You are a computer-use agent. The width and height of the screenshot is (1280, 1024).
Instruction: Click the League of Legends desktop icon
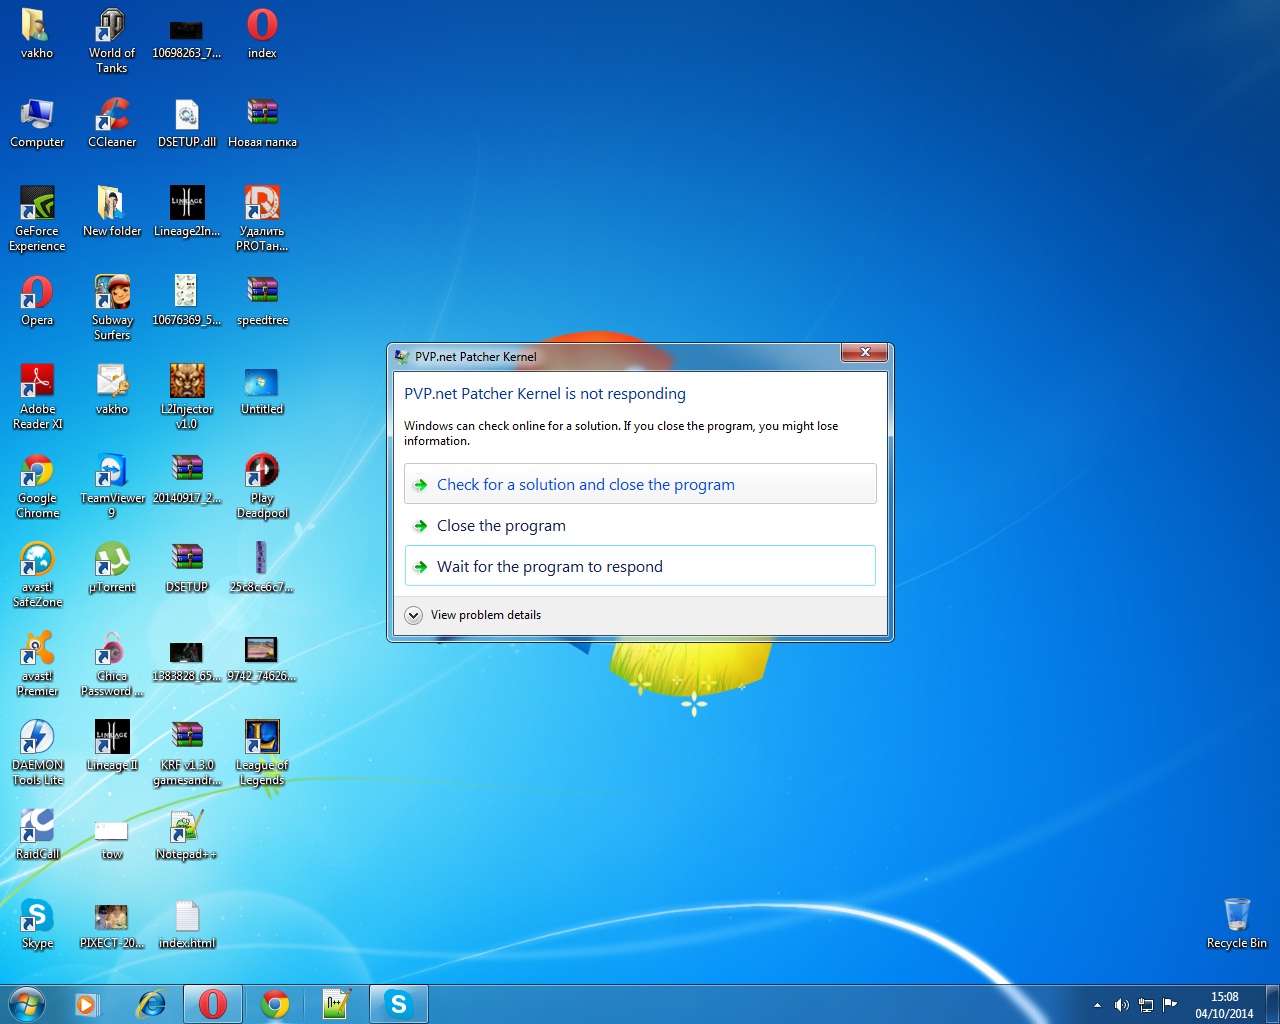pyautogui.click(x=262, y=739)
